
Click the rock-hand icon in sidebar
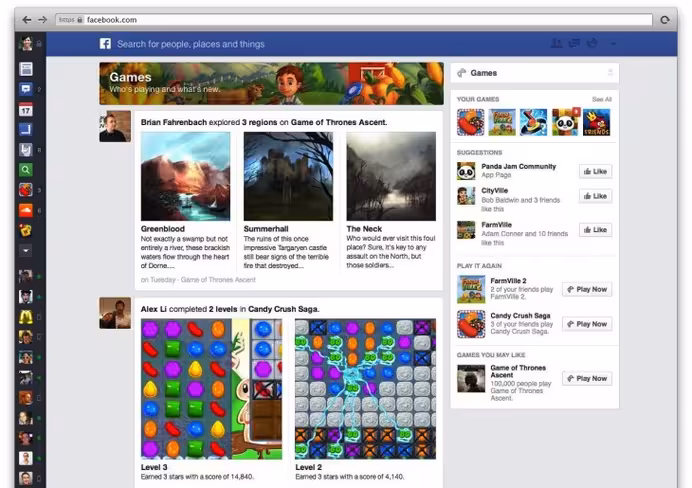click(26, 150)
